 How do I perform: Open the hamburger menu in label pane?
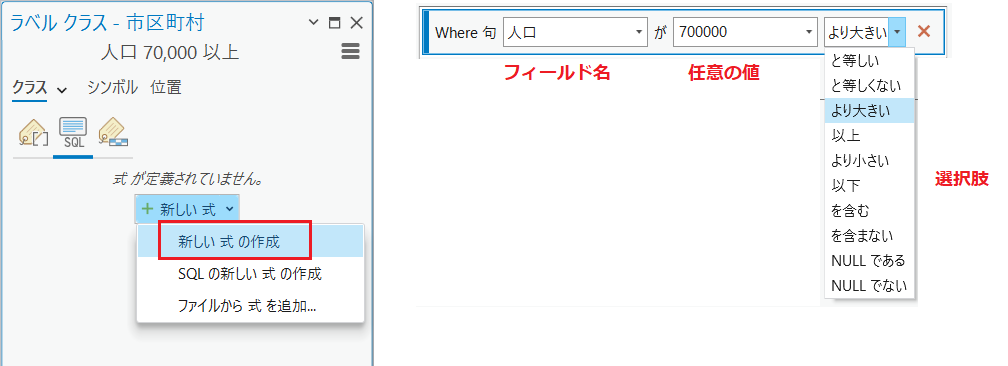point(350,51)
